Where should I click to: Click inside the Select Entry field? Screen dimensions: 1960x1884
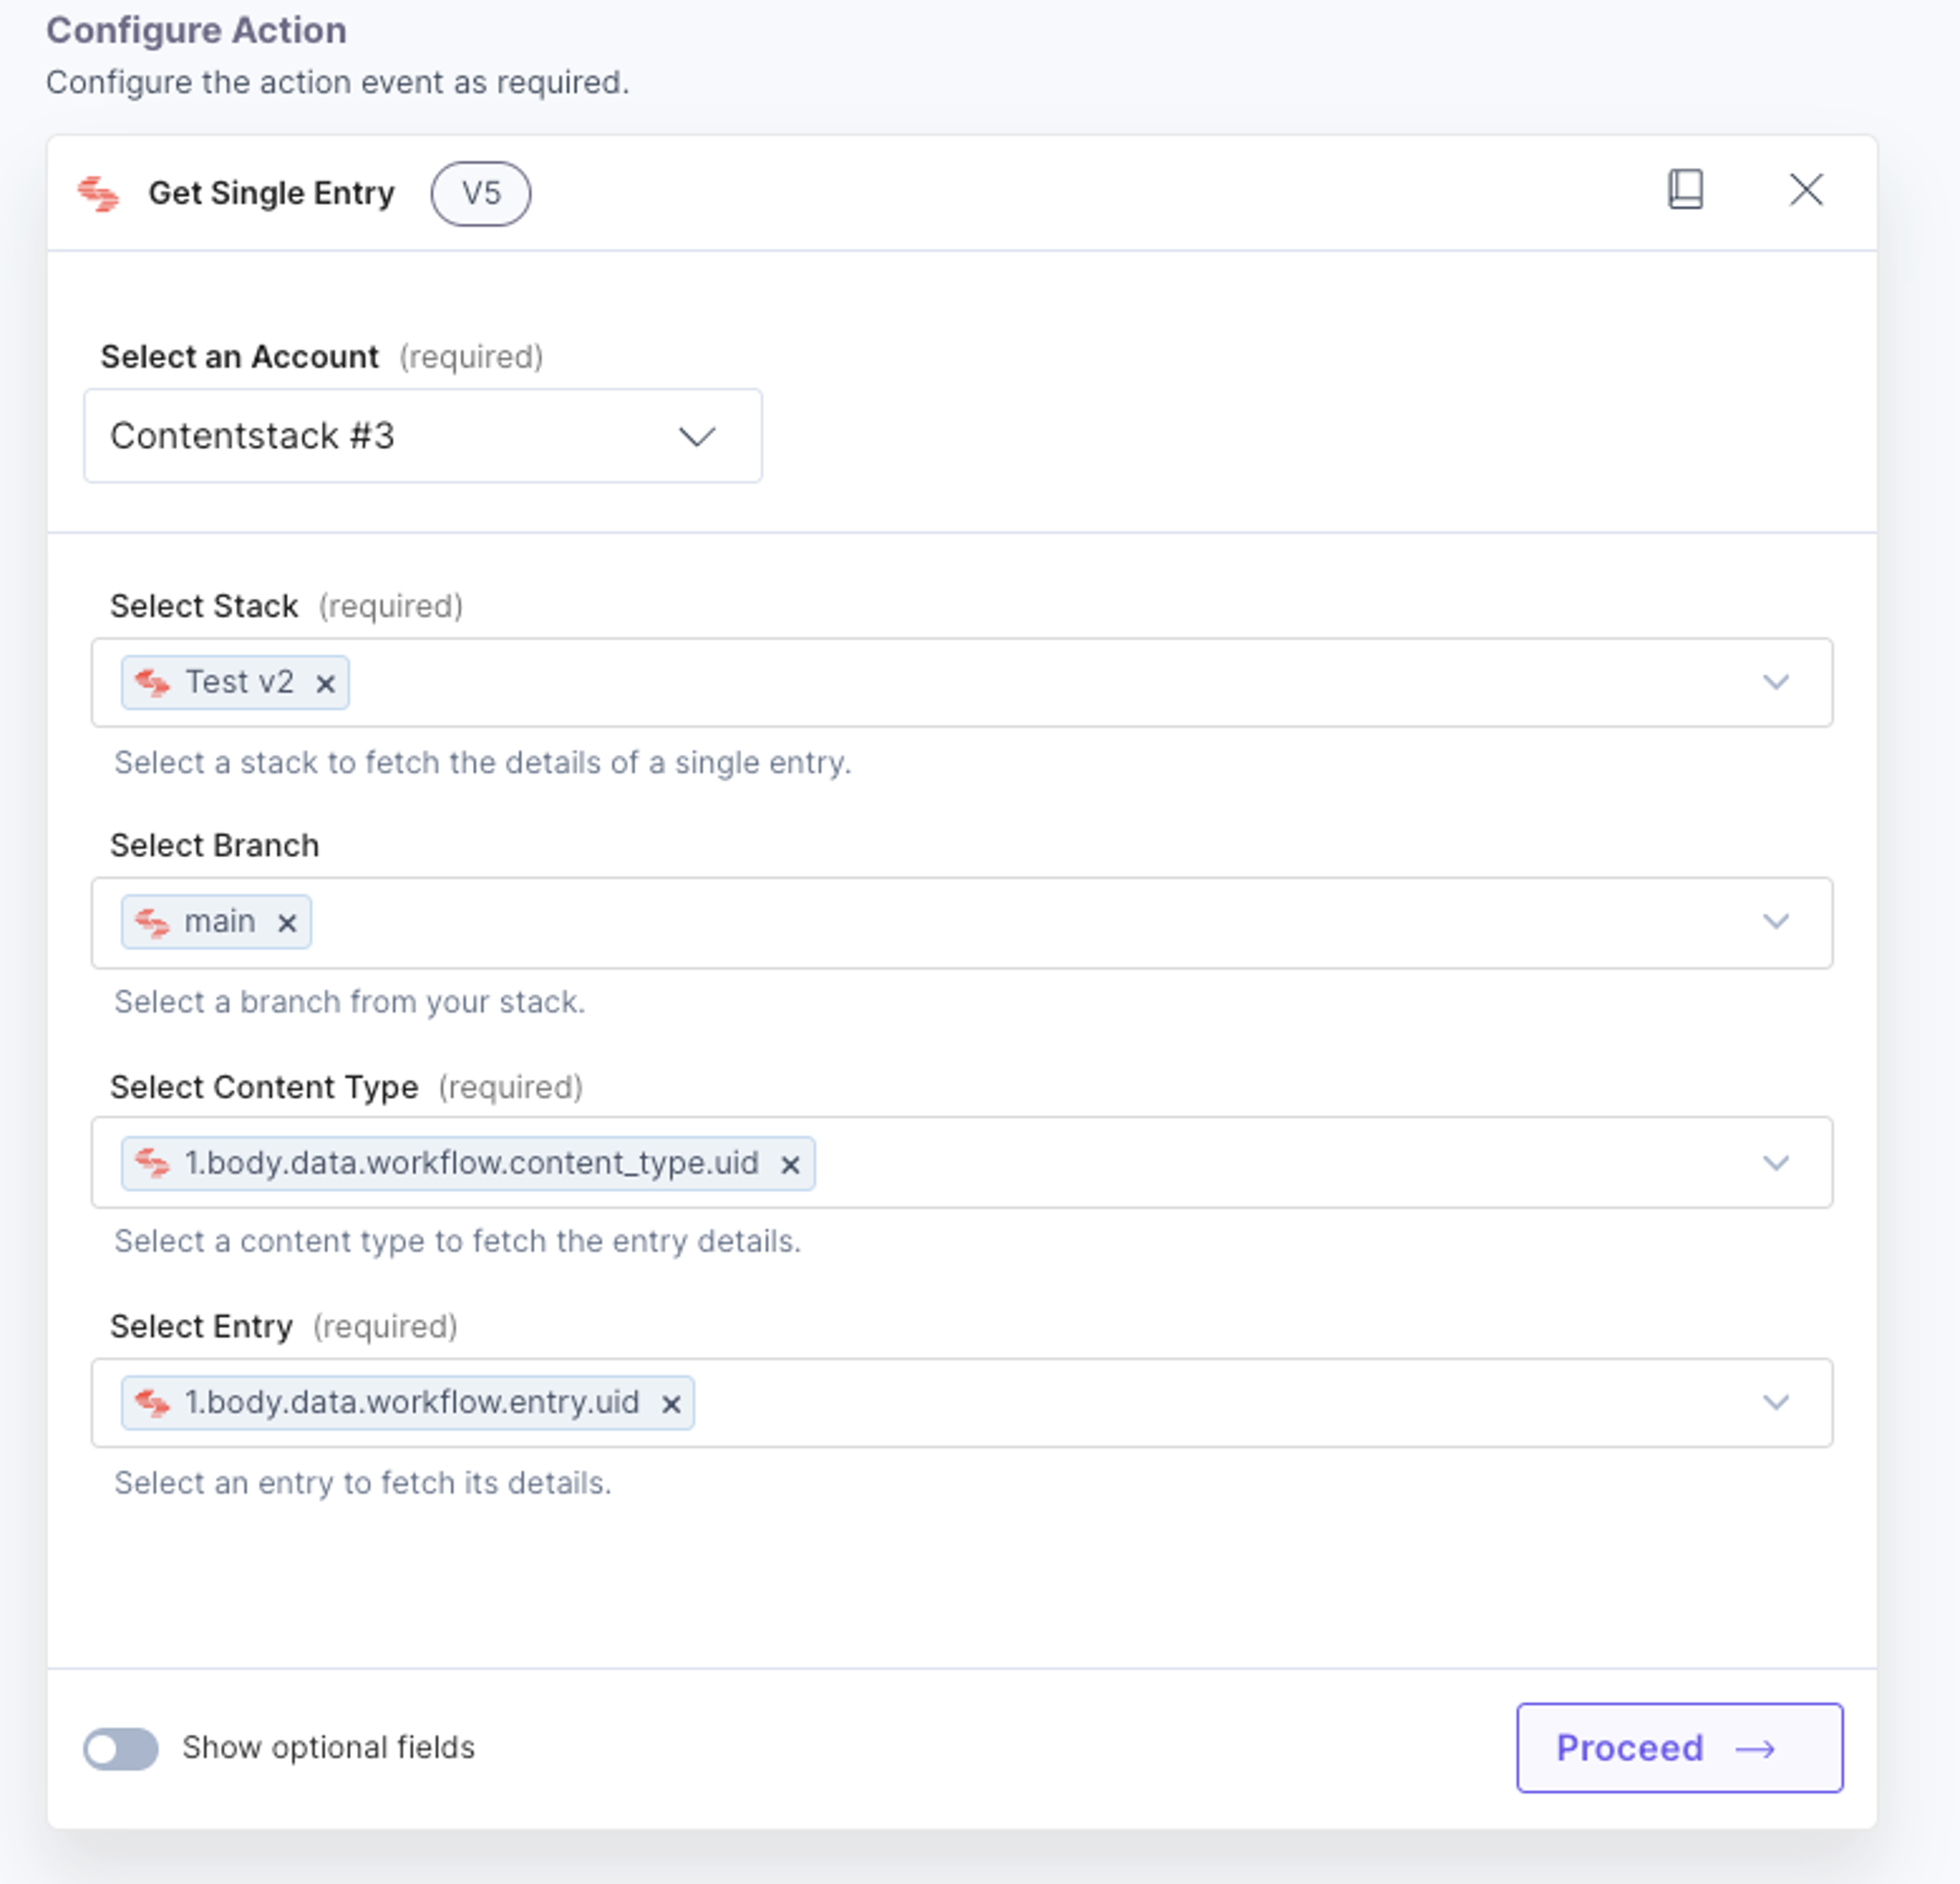coord(961,1403)
